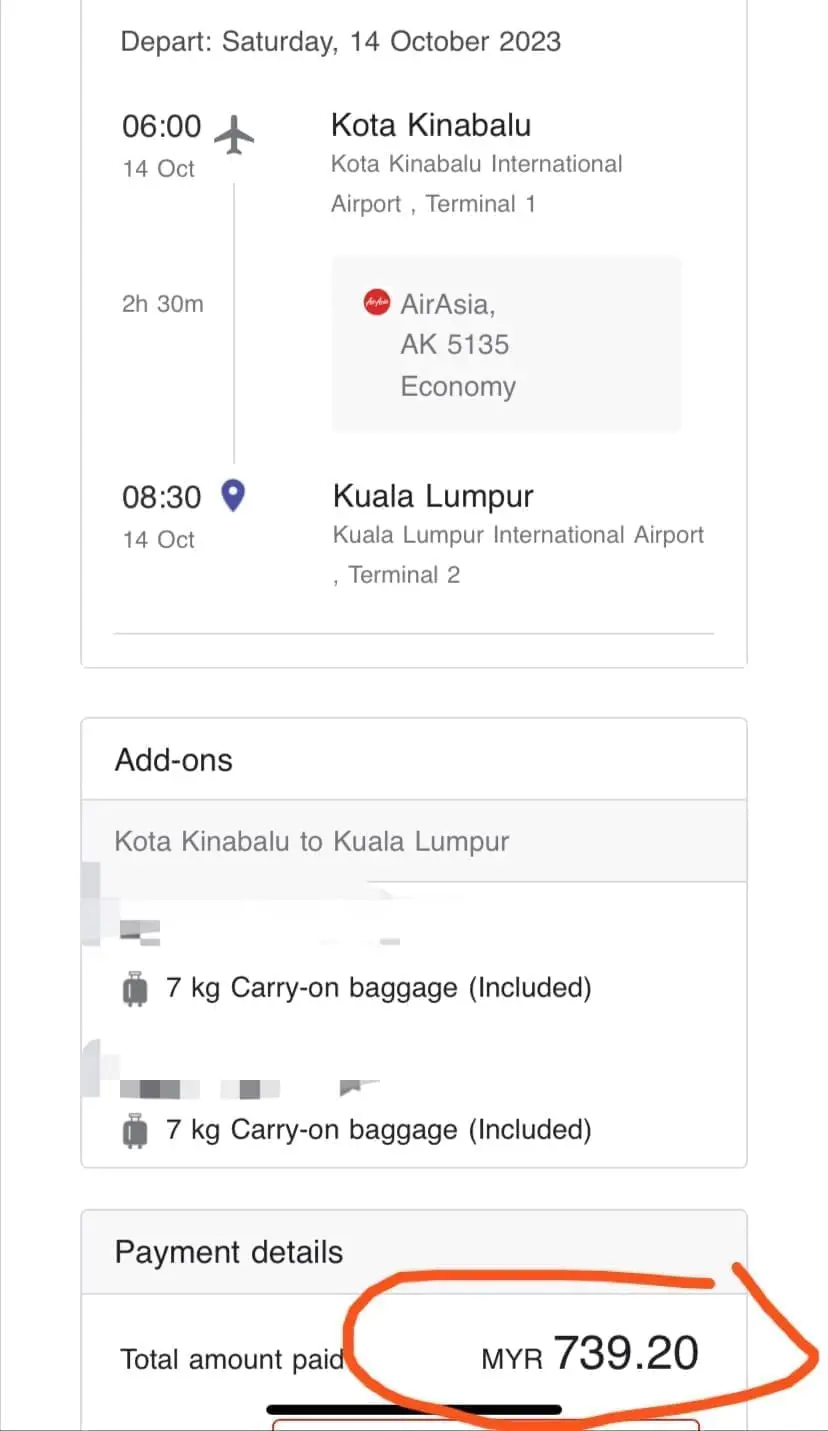Select the AirAsia AK 5135 flight number
The width and height of the screenshot is (828, 1431).
454,344
